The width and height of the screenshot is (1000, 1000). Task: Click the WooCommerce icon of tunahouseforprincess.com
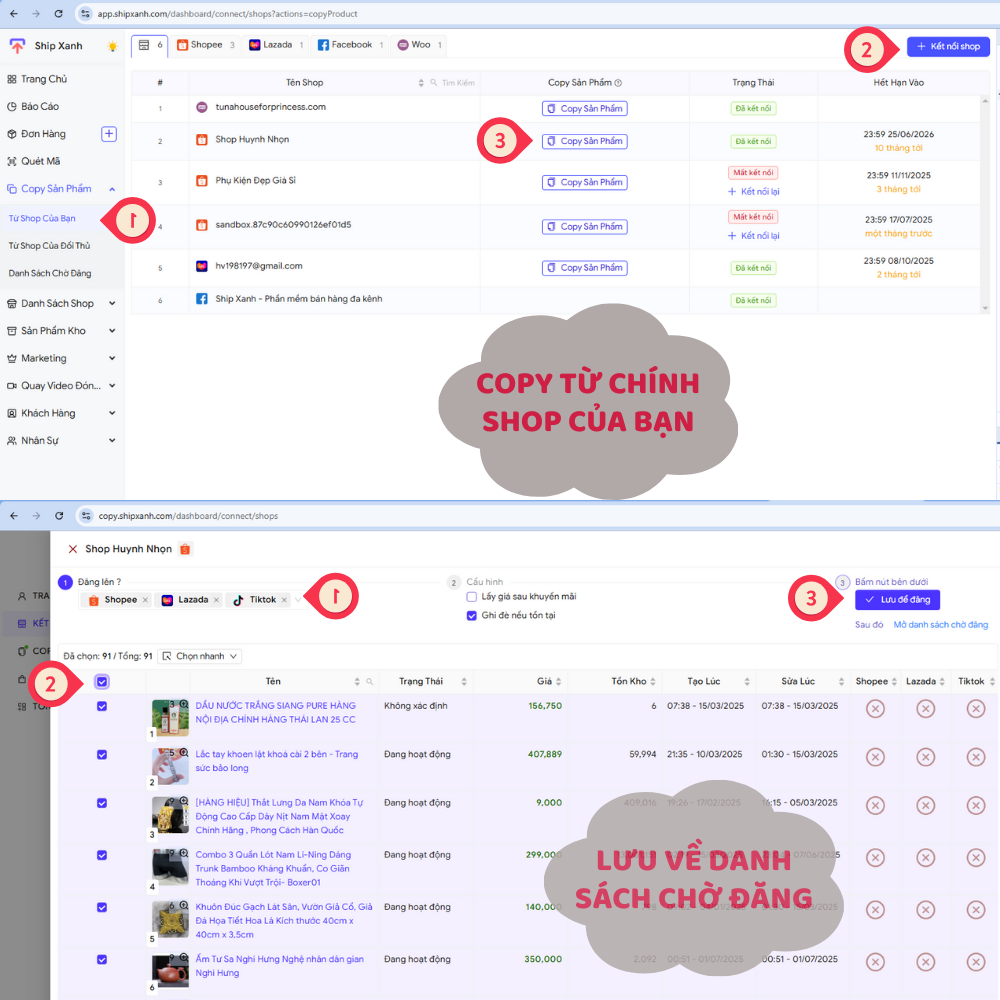pyautogui.click(x=202, y=107)
